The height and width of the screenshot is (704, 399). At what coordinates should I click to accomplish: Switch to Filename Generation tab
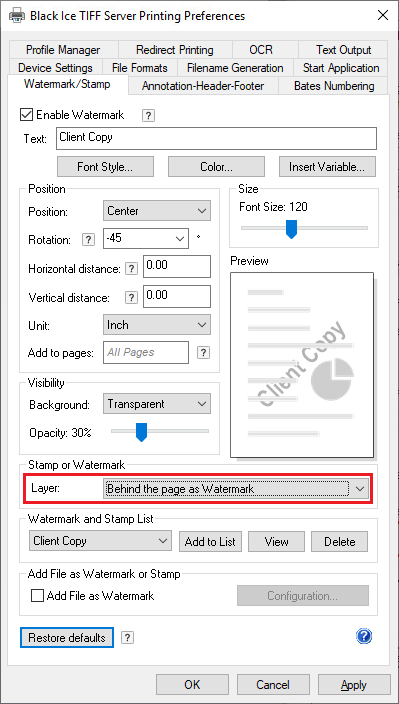(235, 68)
